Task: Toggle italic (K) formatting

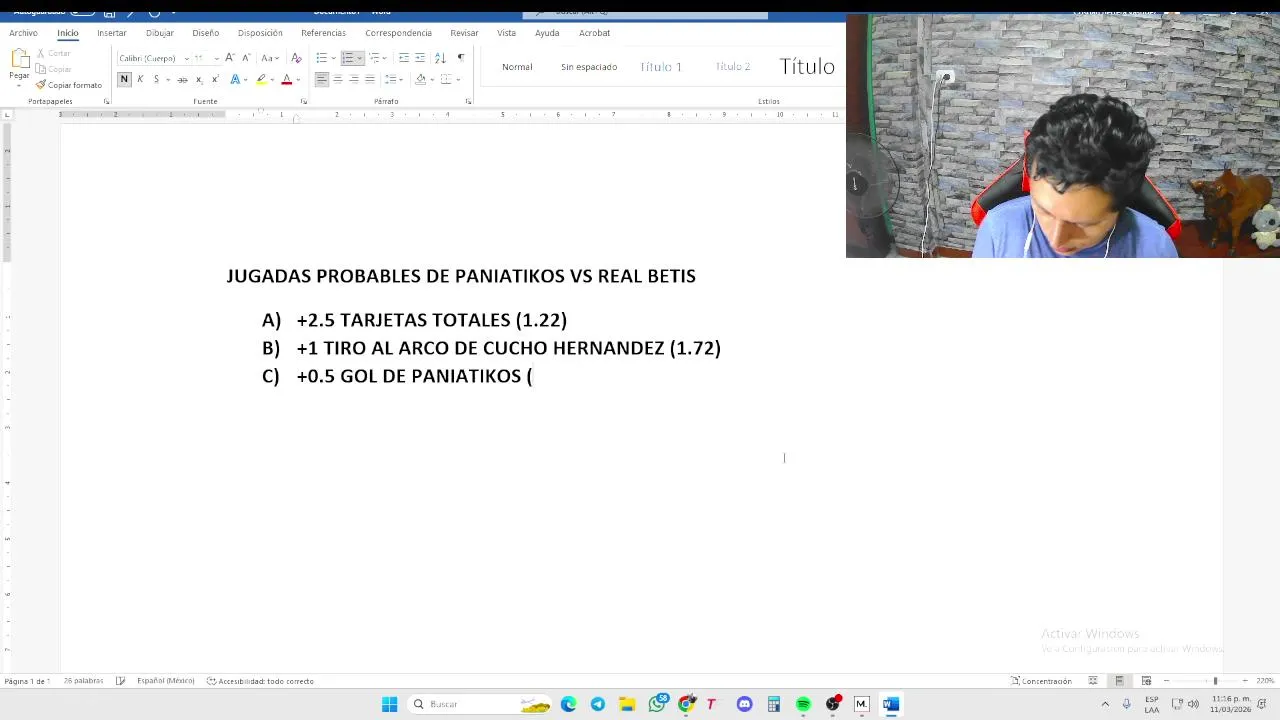Action: [x=140, y=79]
